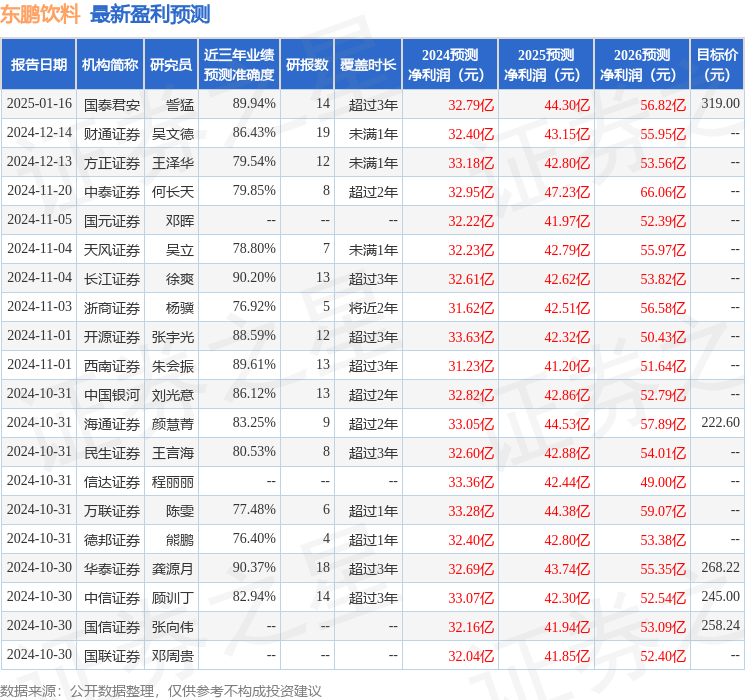
Task: Click the 2026预测净利润 header
Action: click(642, 65)
